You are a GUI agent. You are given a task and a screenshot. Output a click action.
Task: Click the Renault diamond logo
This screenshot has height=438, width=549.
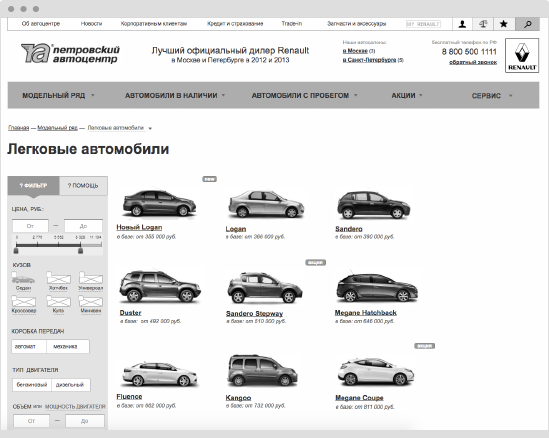522,56
